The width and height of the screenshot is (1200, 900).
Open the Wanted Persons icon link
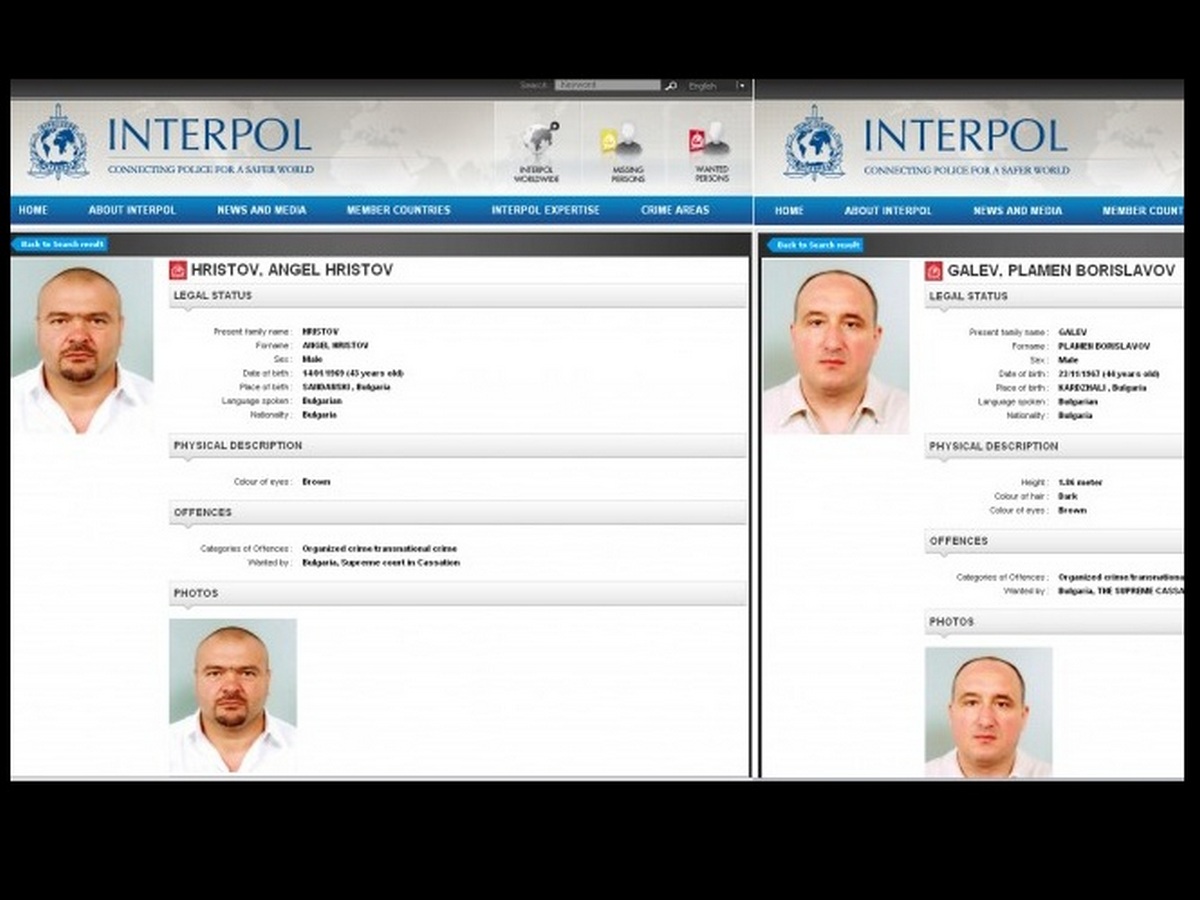point(711,145)
